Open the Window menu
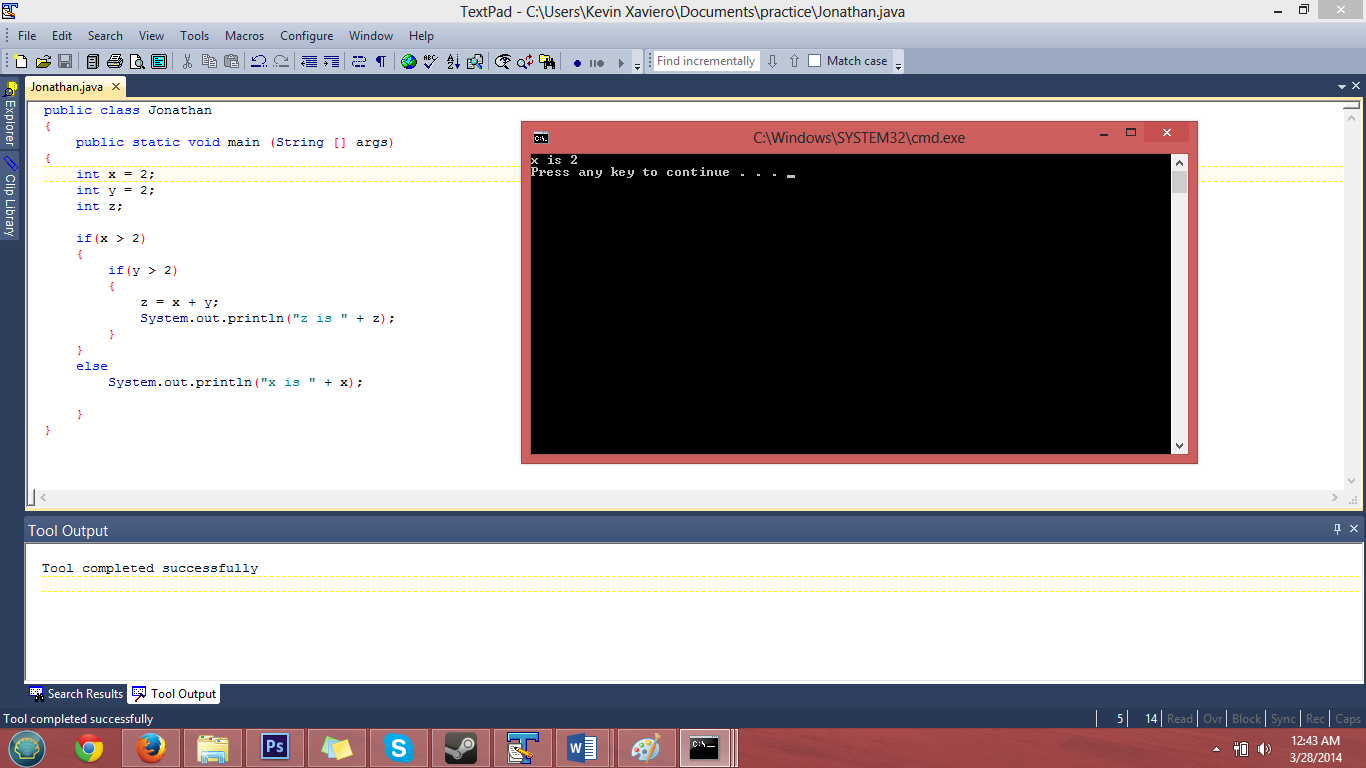The height and width of the screenshot is (768, 1366). 371,35
